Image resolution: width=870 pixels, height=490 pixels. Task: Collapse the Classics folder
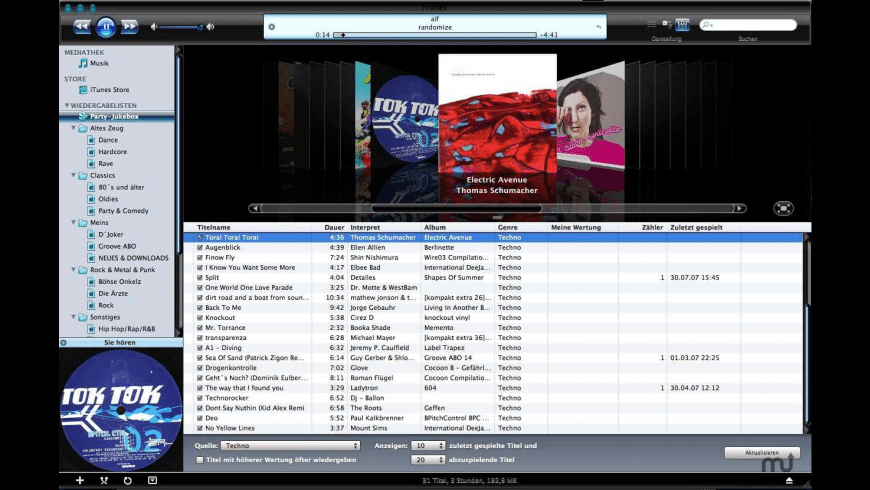pyautogui.click(x=73, y=175)
